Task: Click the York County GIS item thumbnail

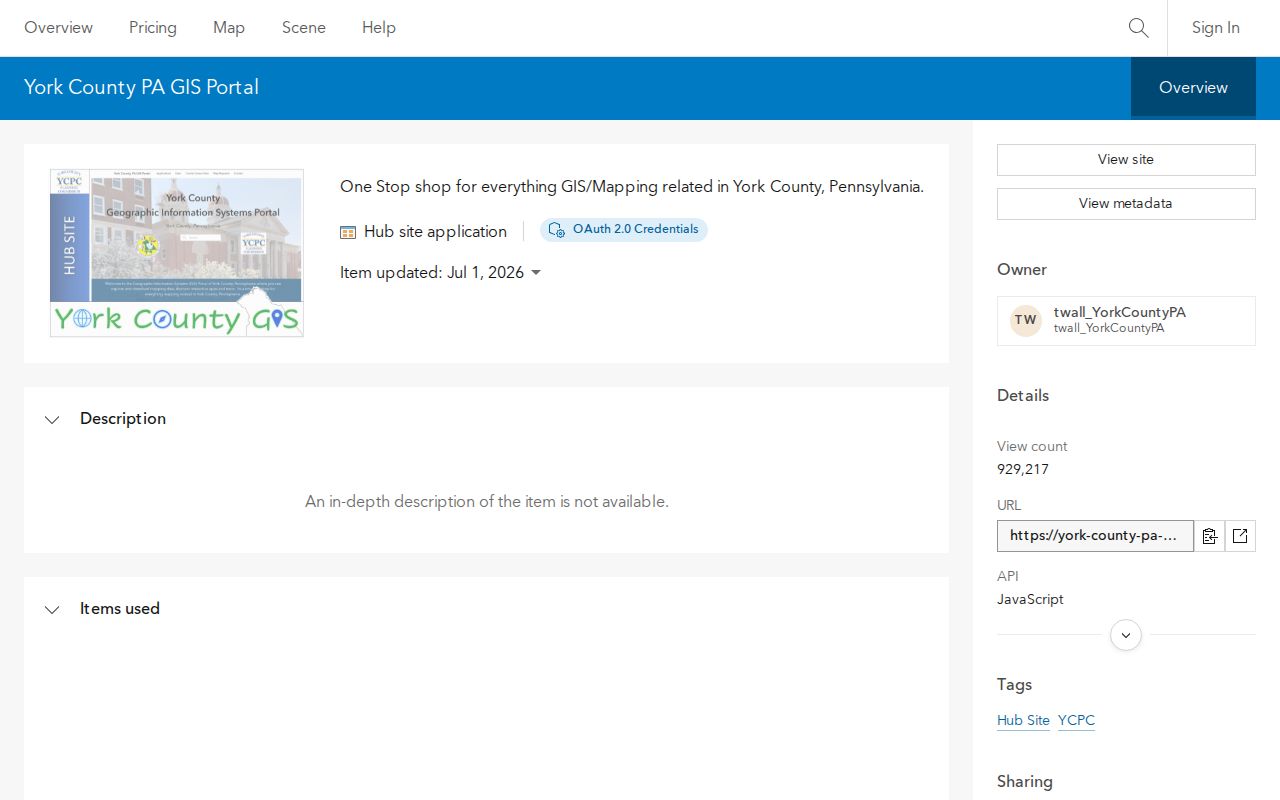Action: pos(177,253)
